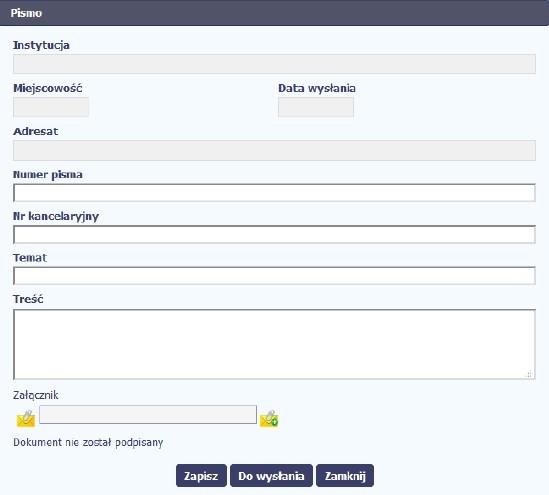Click the Numer pisma label

(48, 175)
